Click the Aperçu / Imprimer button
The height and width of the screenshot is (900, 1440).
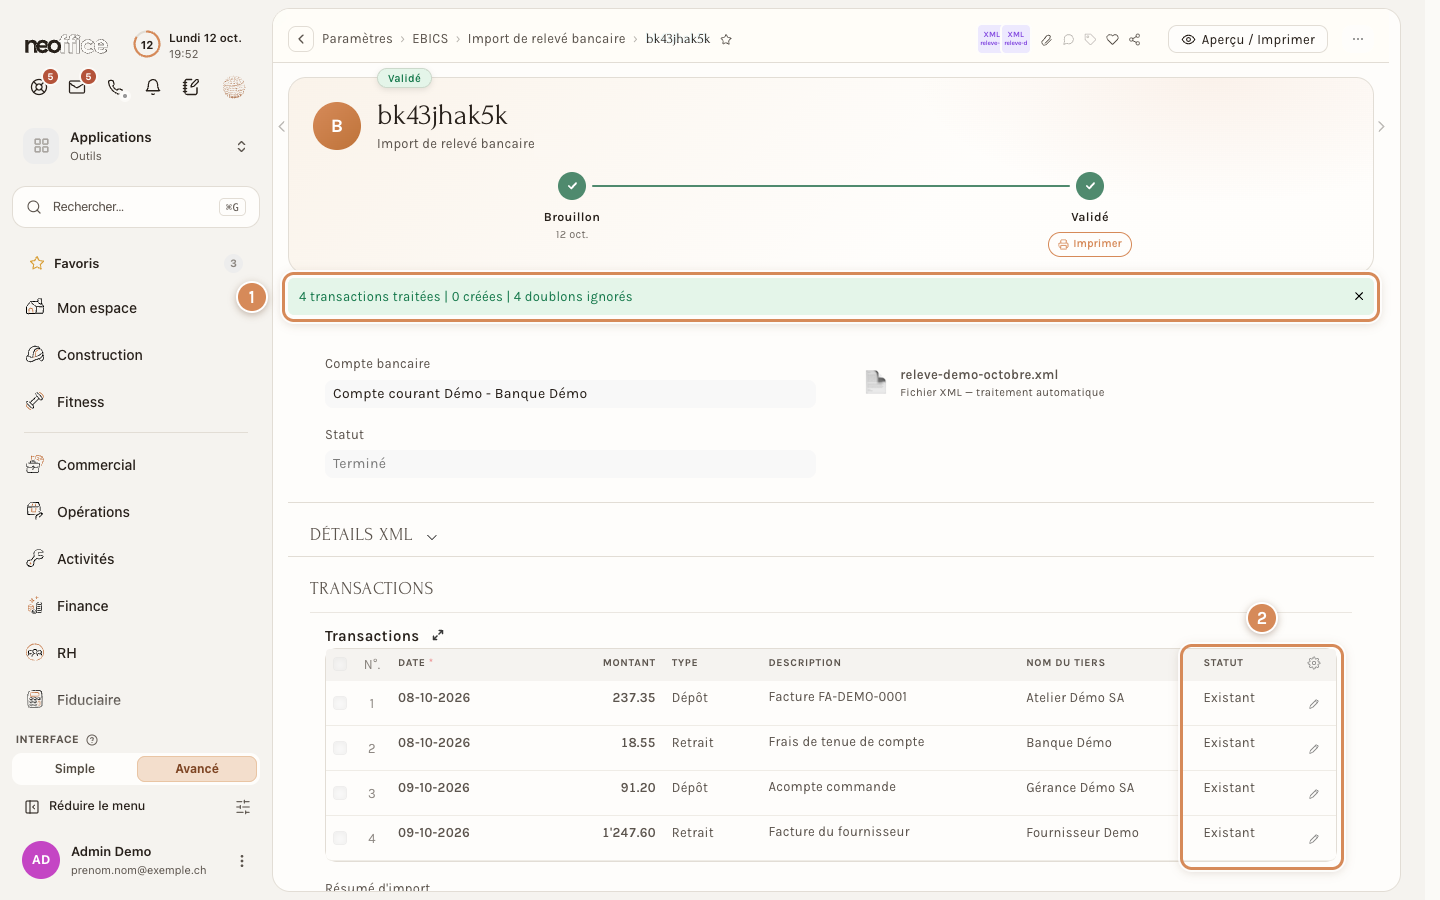(1248, 40)
